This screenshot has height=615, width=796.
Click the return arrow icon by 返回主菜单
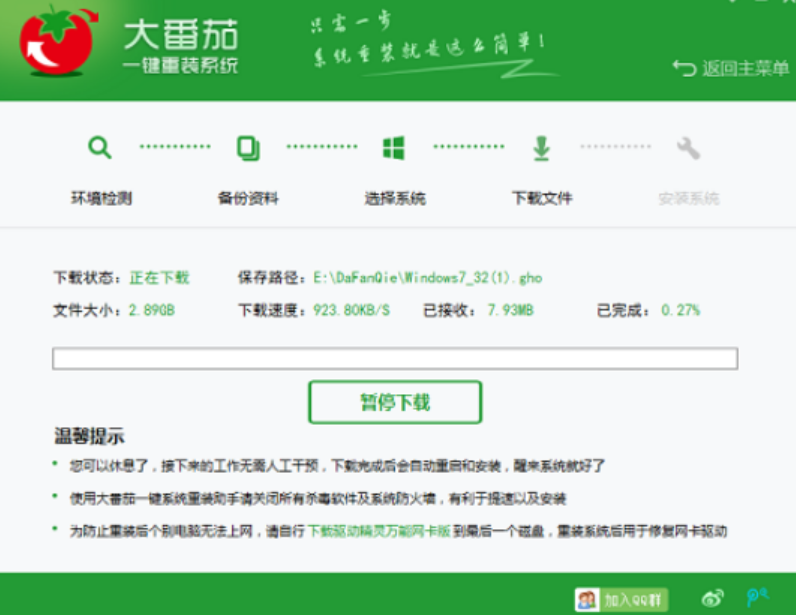684,68
